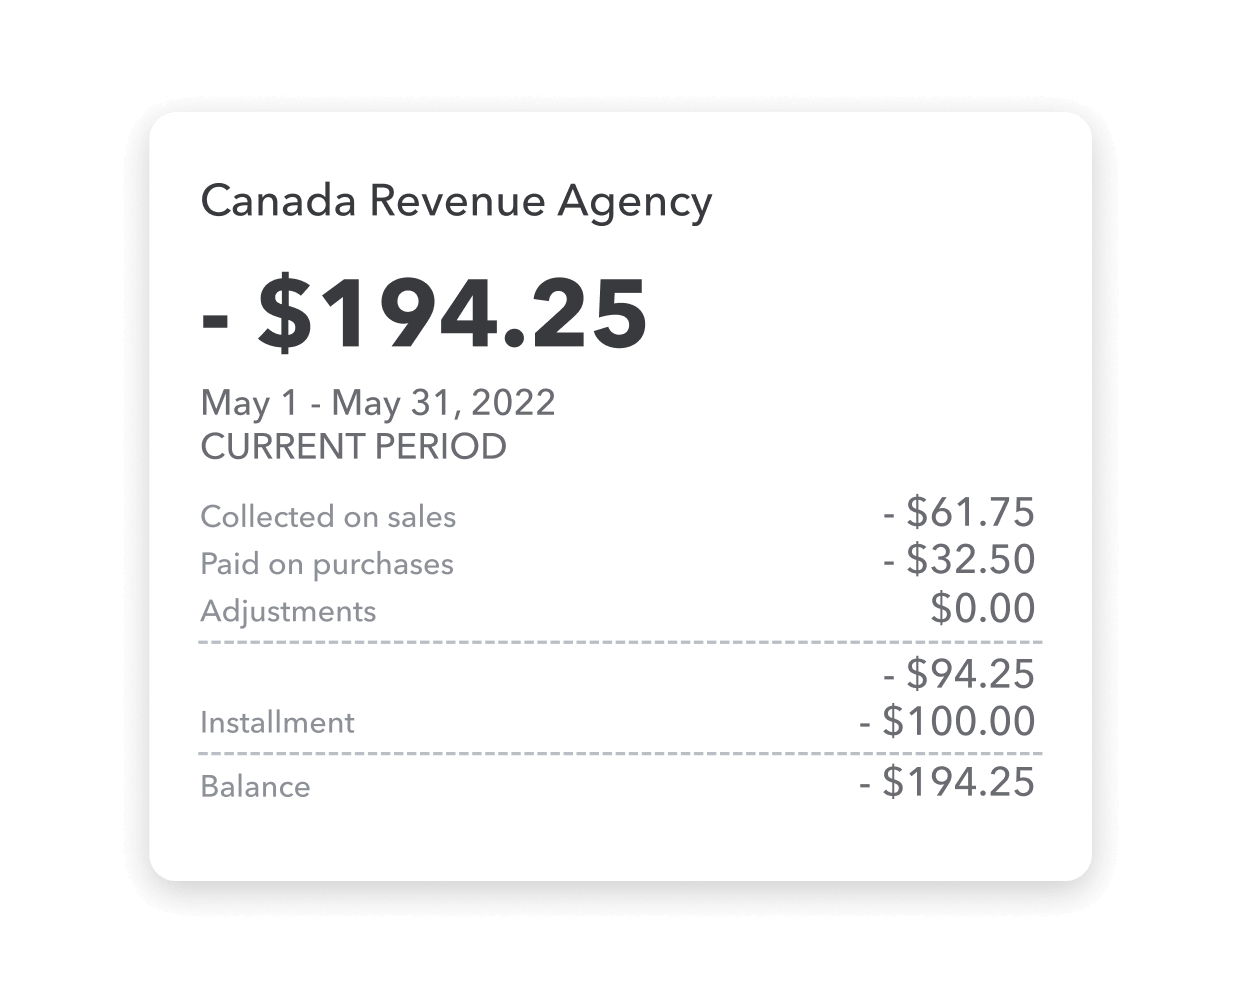Click the dashed divider above Balance

pos(620,752)
